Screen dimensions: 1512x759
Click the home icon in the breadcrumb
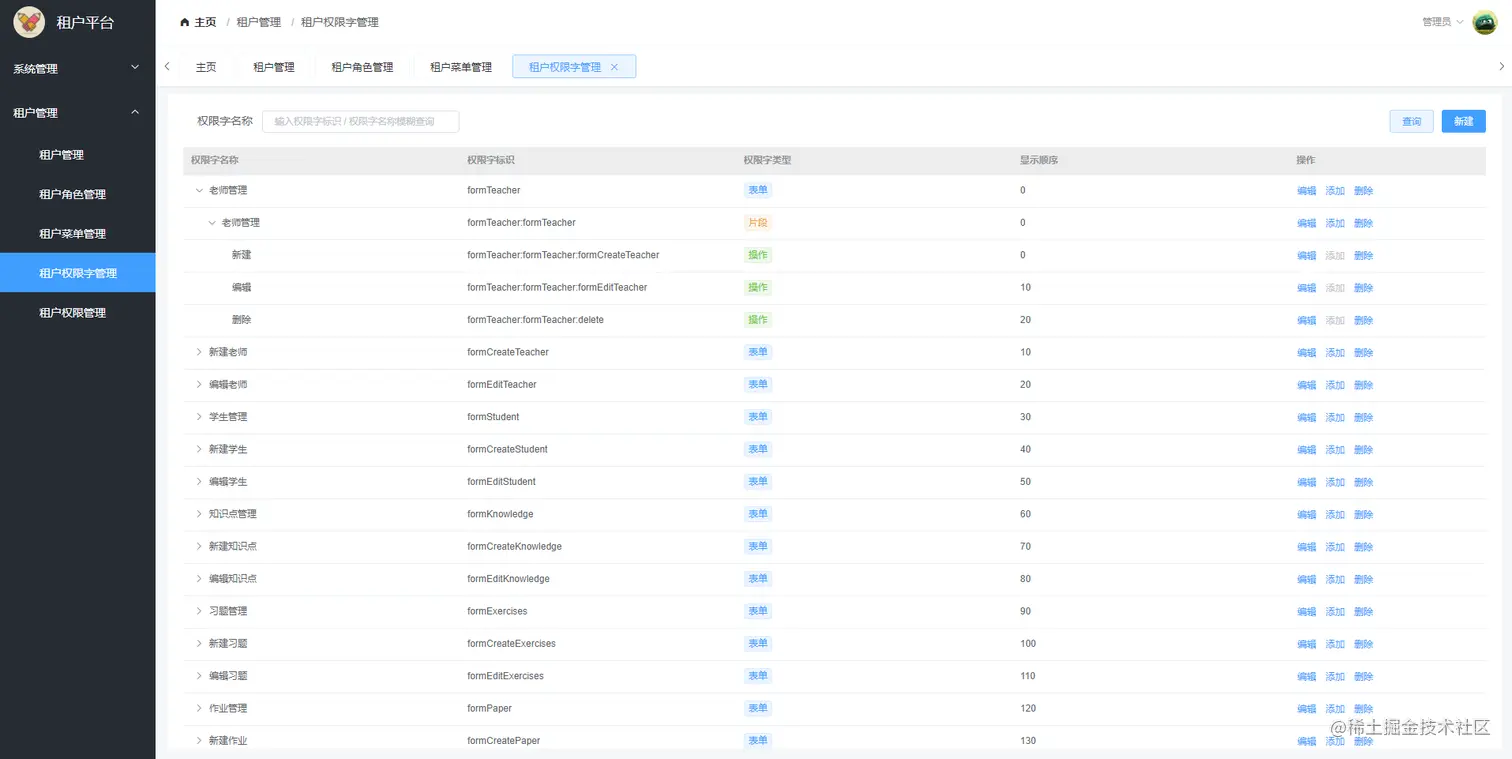pos(184,22)
